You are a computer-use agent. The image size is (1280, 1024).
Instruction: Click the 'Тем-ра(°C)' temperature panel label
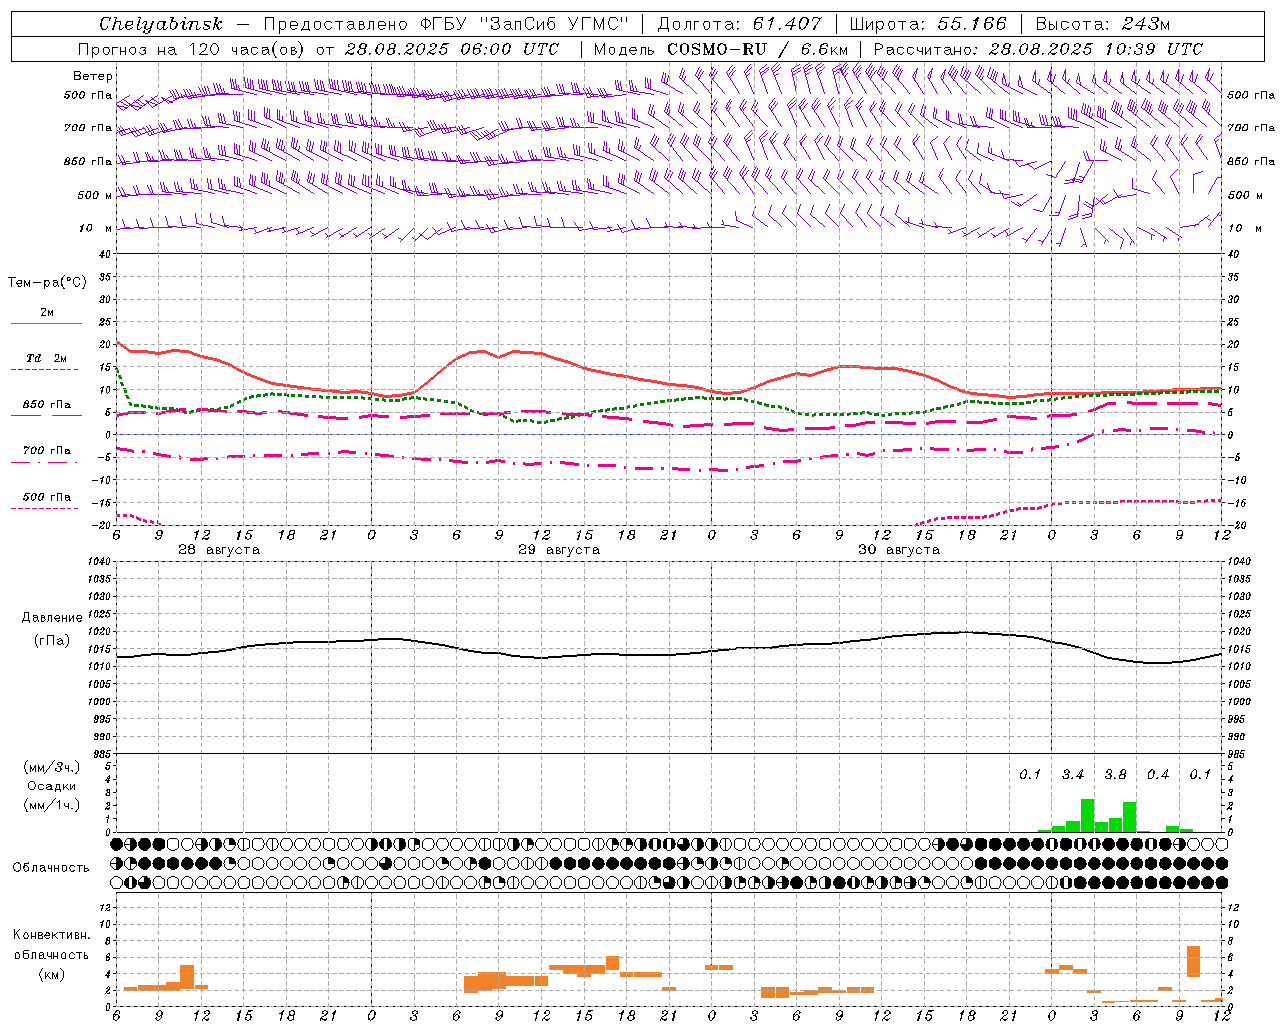[47, 283]
